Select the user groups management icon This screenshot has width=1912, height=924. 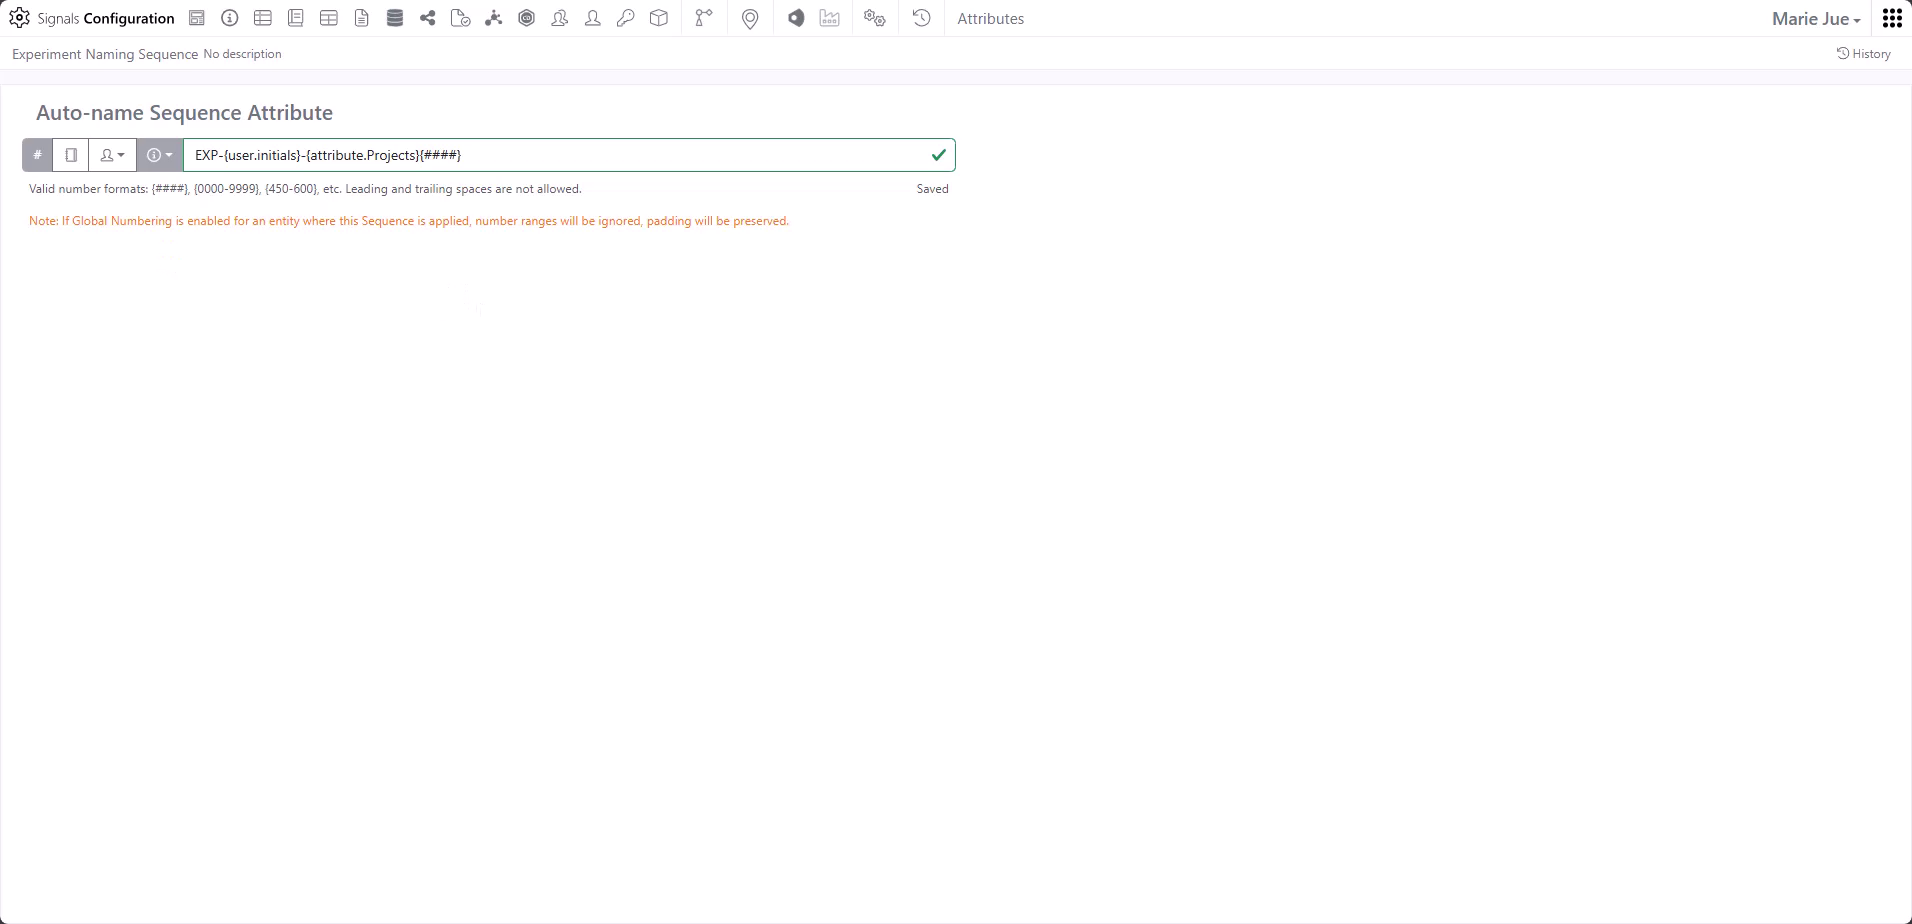[x=559, y=18]
